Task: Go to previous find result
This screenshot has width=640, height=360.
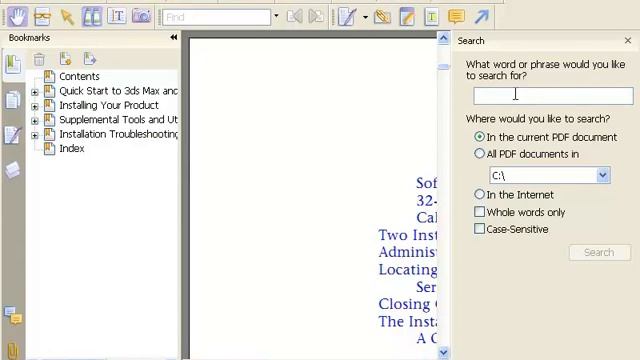Action: point(294,17)
